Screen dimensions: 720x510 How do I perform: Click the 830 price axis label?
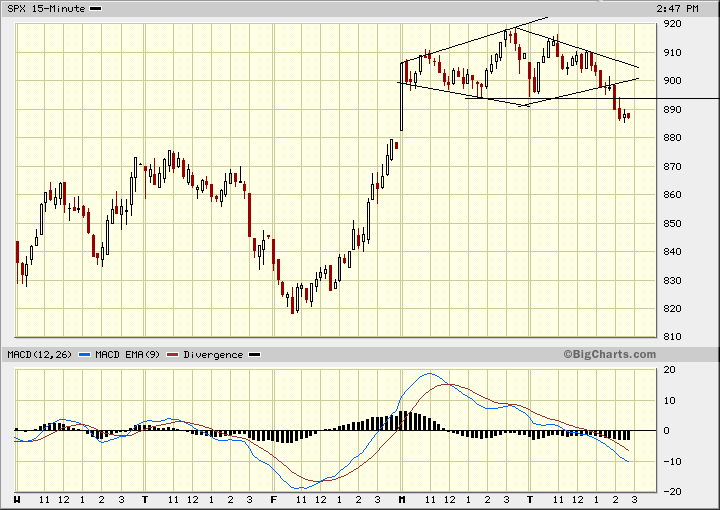672,280
